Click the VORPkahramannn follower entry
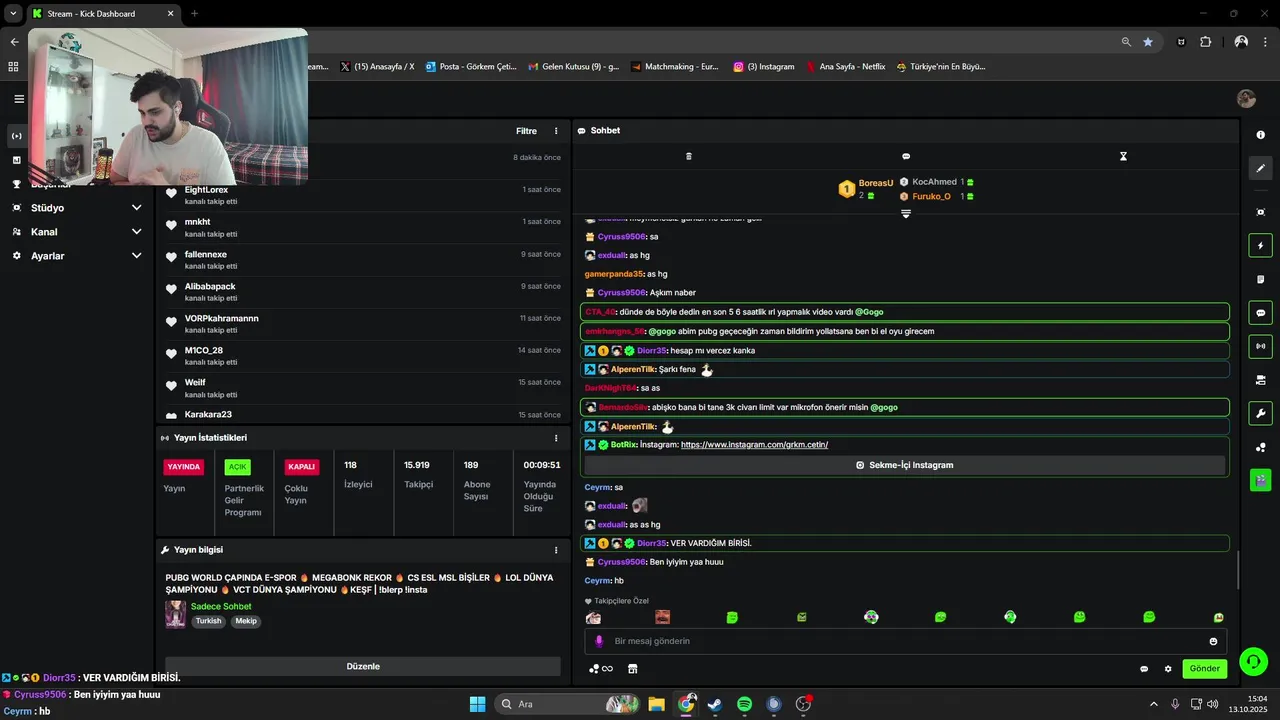Screen dimensions: 1280x720 [x=363, y=324]
